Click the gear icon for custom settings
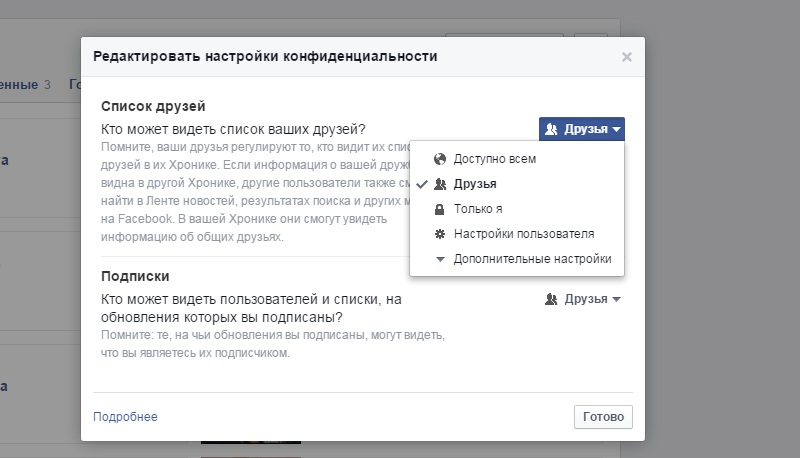This screenshot has height=458, width=800. (440, 234)
